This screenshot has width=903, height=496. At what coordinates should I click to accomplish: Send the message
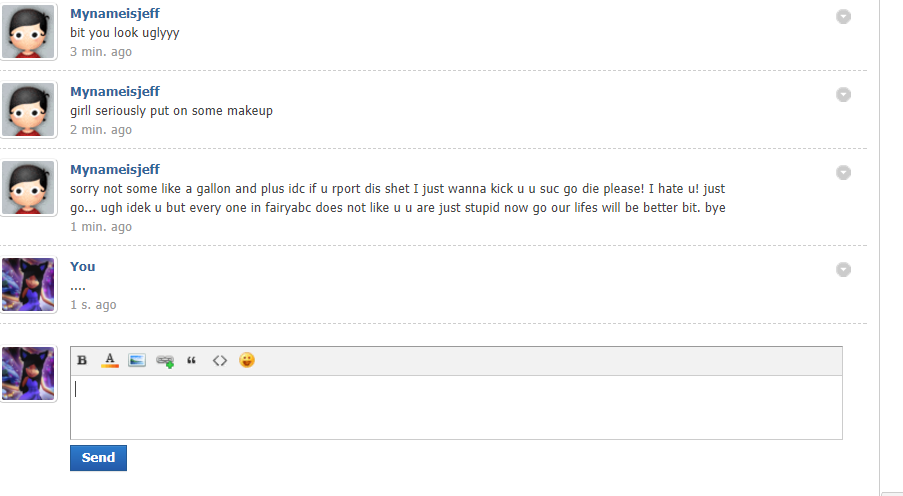(x=98, y=457)
